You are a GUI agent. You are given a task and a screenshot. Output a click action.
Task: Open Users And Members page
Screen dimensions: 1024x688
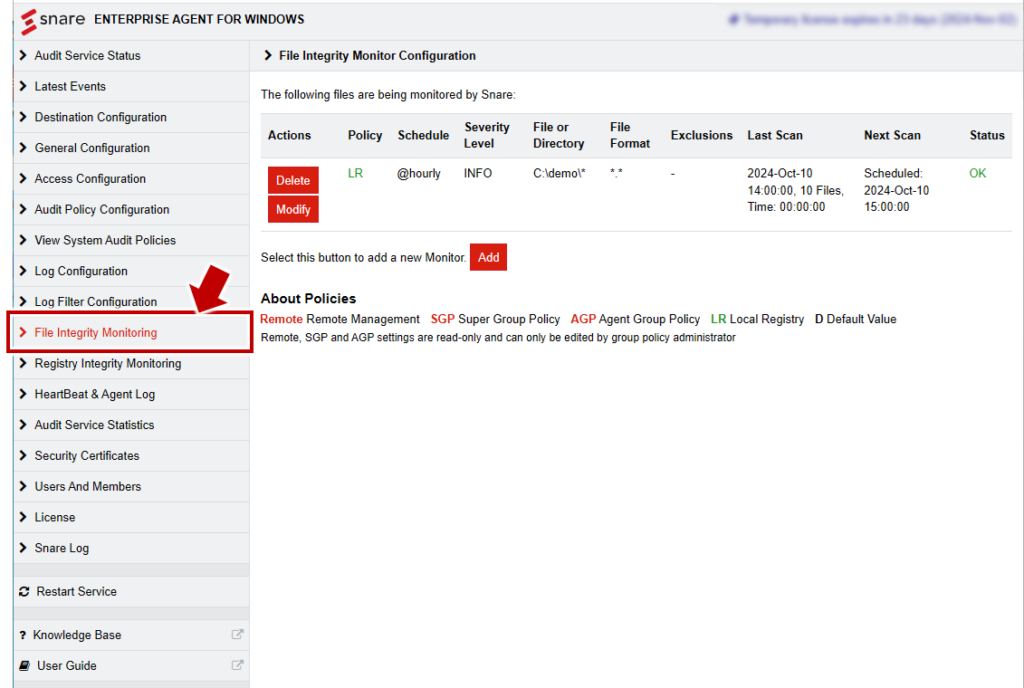pos(131,486)
